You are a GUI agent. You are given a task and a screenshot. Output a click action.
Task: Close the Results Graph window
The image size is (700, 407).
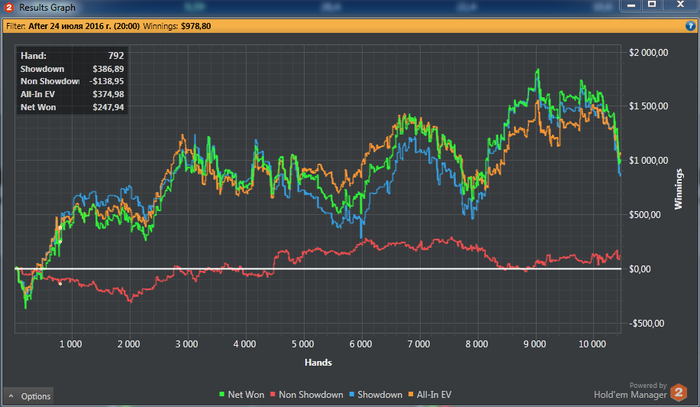point(679,5)
